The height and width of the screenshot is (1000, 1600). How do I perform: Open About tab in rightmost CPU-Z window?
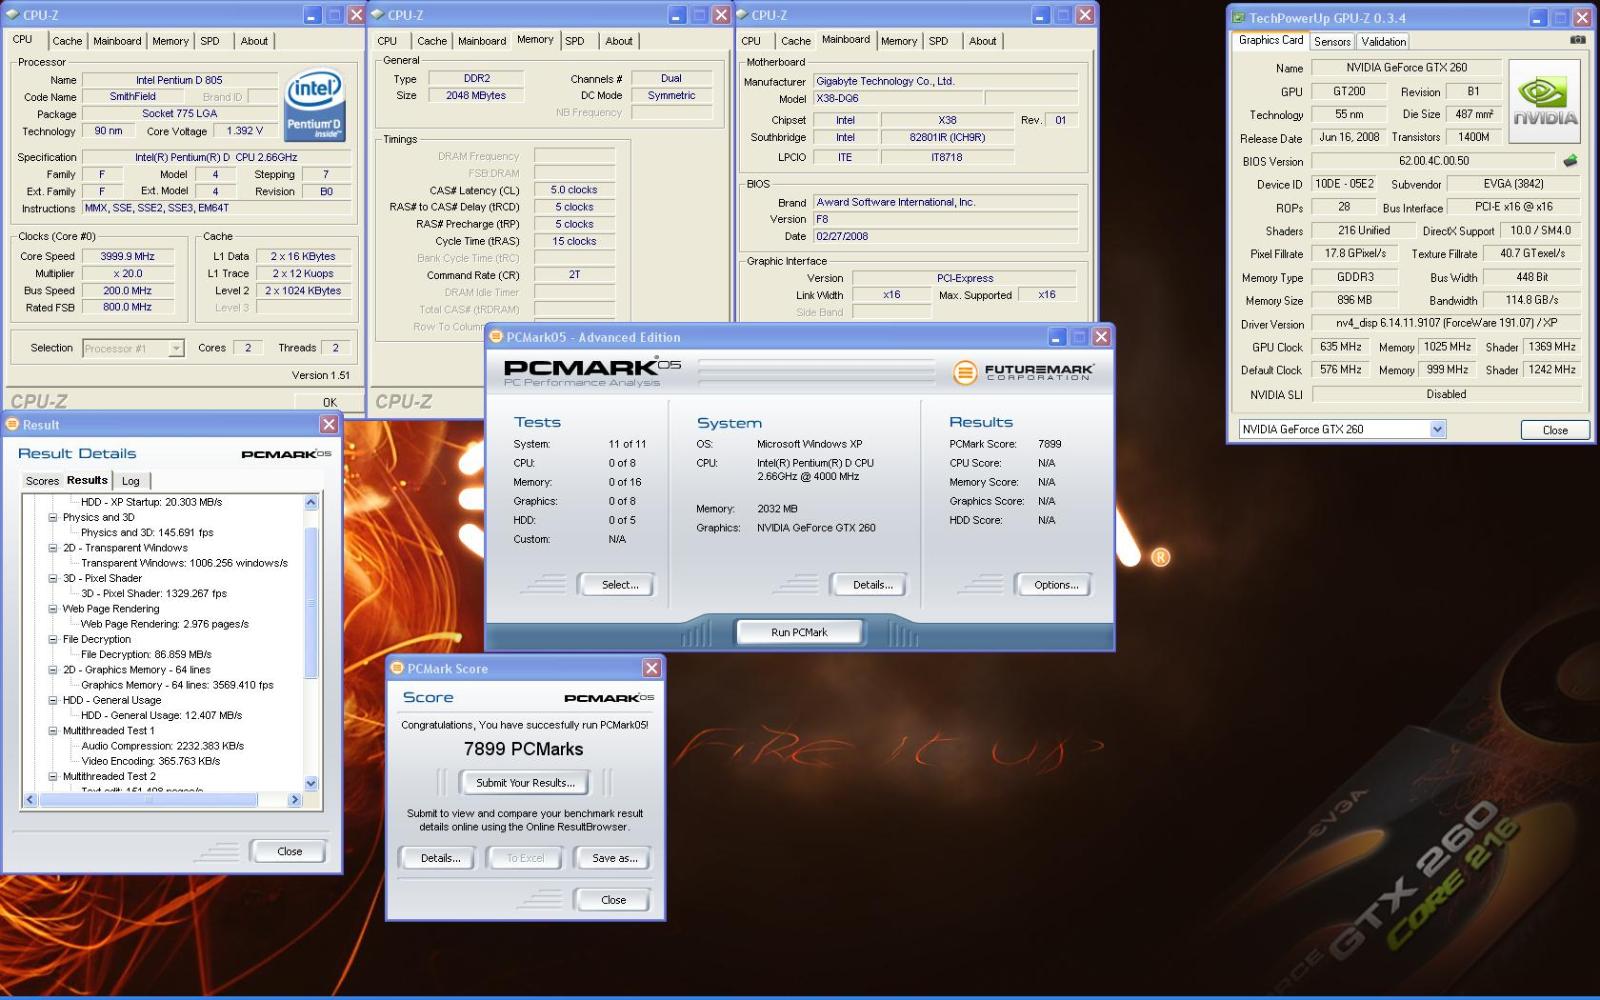(x=982, y=41)
